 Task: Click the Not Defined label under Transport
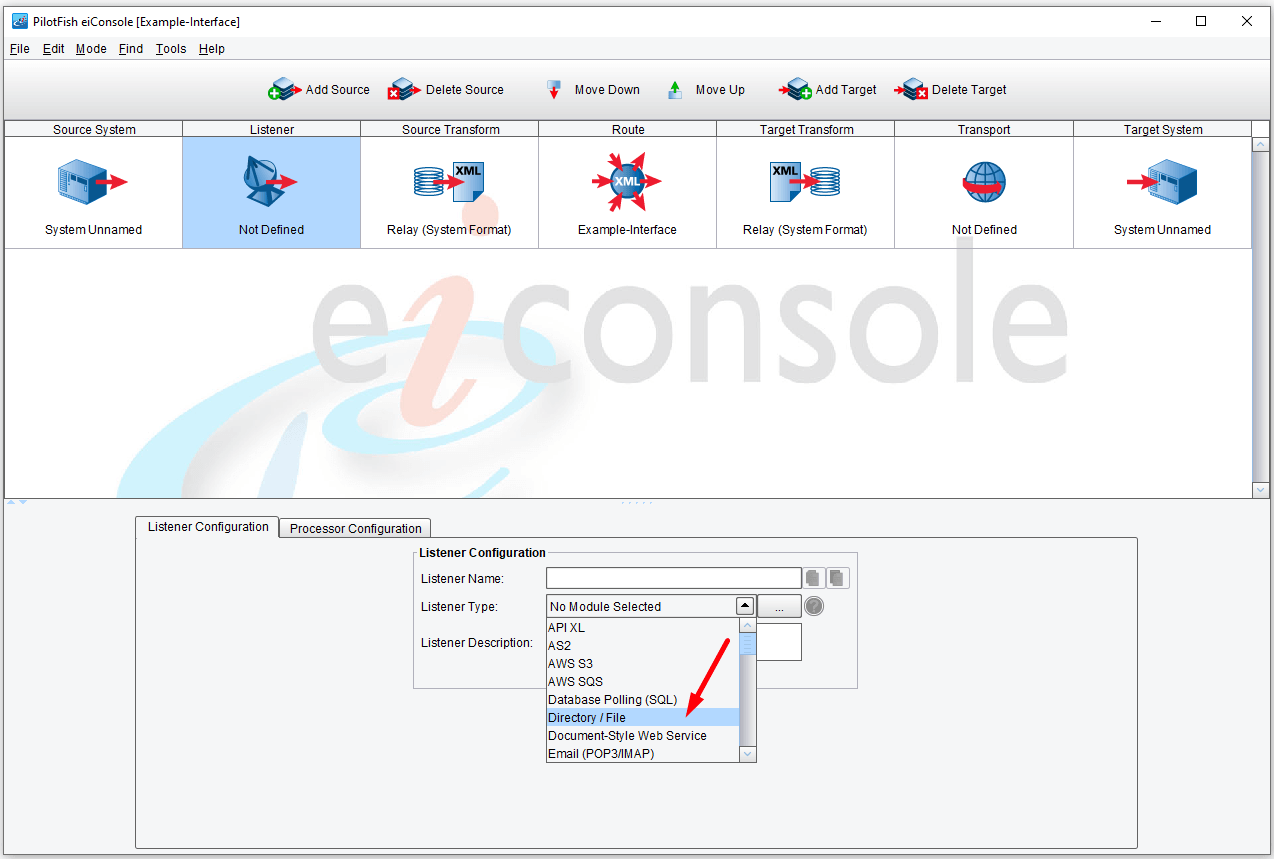tap(984, 230)
